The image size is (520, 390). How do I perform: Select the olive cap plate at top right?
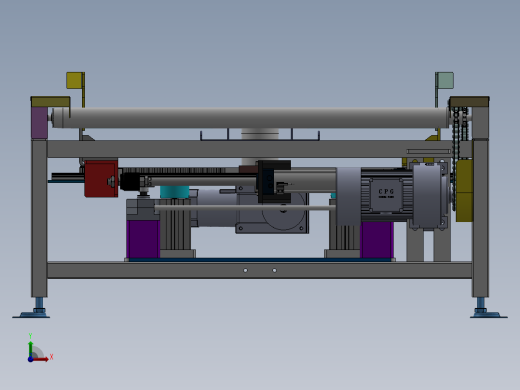[469, 102]
